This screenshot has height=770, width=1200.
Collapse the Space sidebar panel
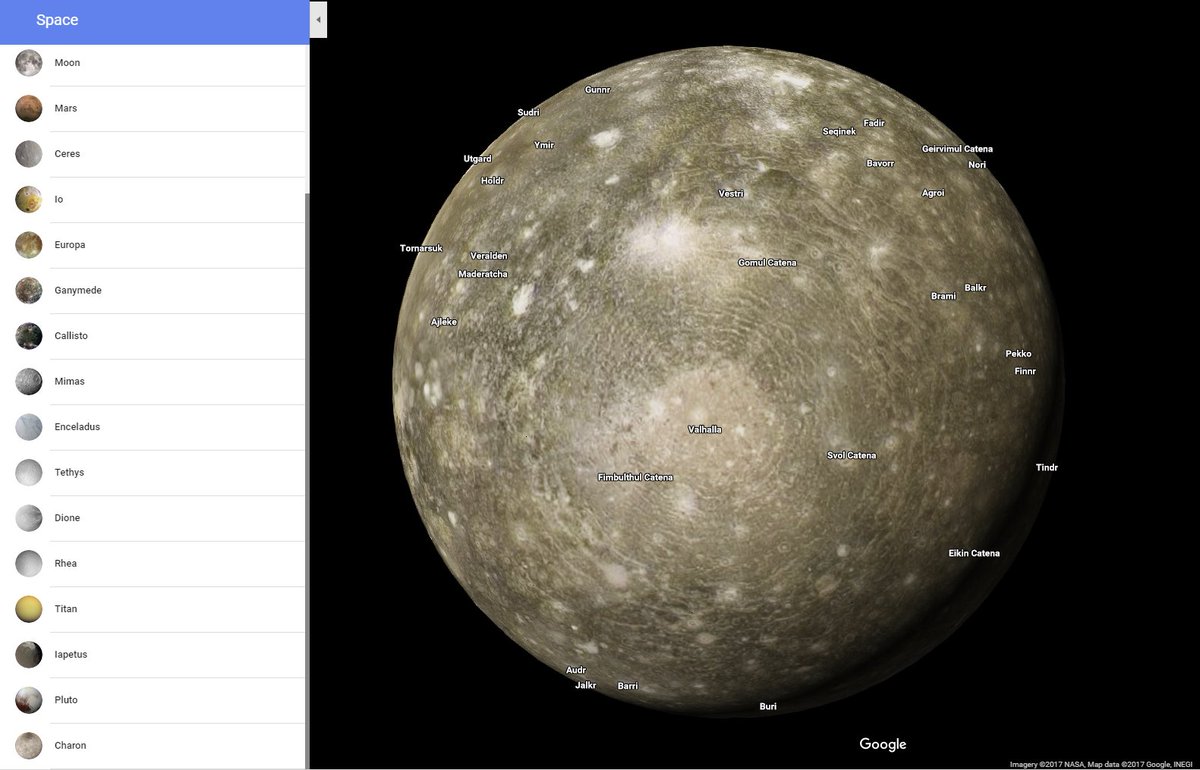318,19
